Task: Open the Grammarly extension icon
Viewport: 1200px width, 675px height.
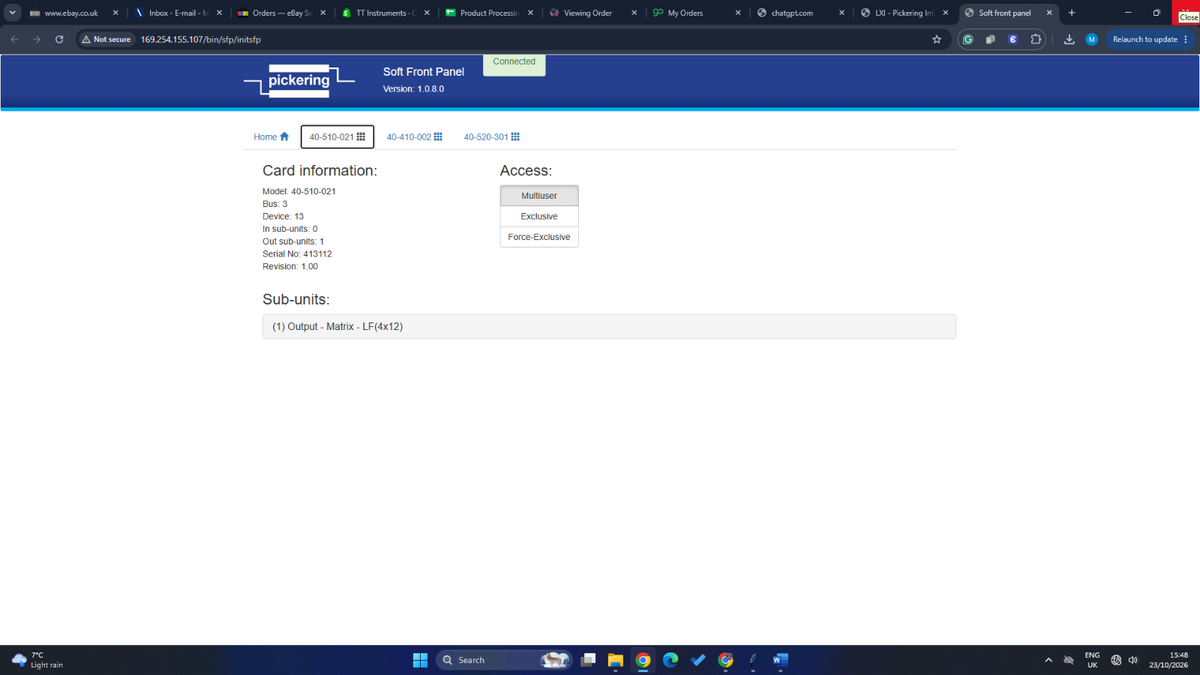Action: click(x=968, y=40)
